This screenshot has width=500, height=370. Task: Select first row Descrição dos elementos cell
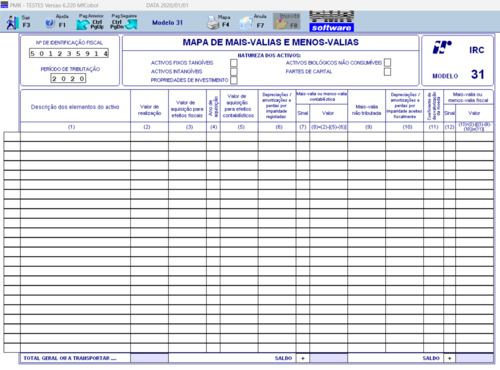75,136
